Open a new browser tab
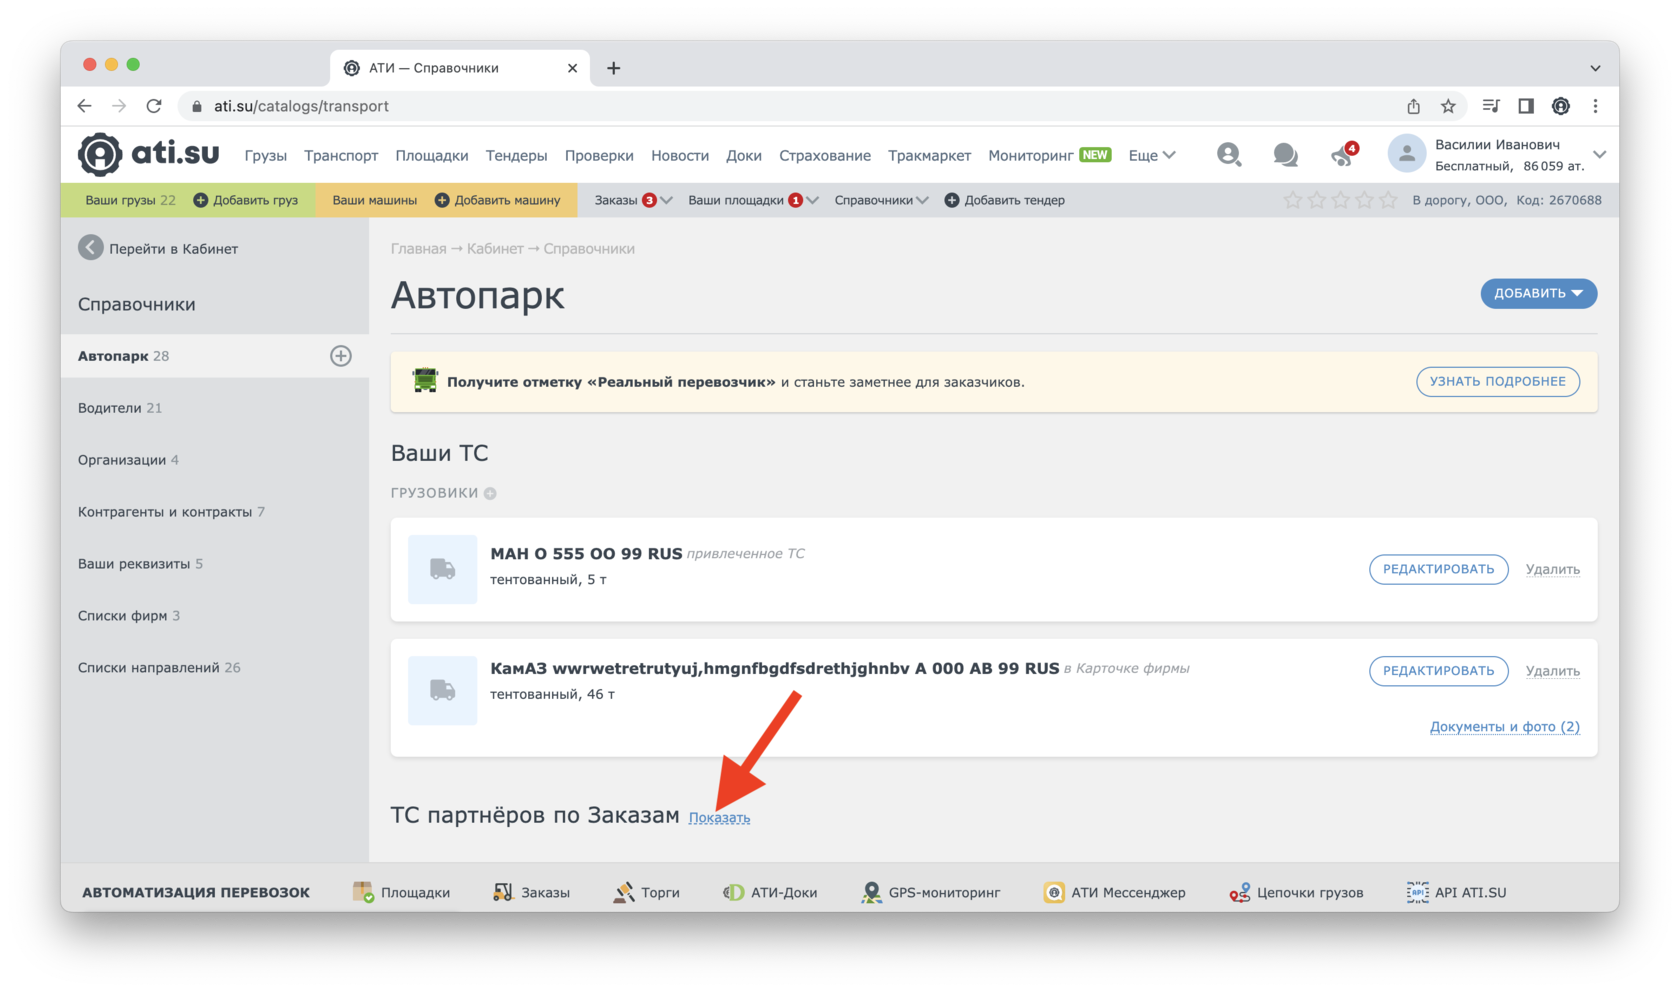The width and height of the screenshot is (1680, 992). (x=614, y=68)
